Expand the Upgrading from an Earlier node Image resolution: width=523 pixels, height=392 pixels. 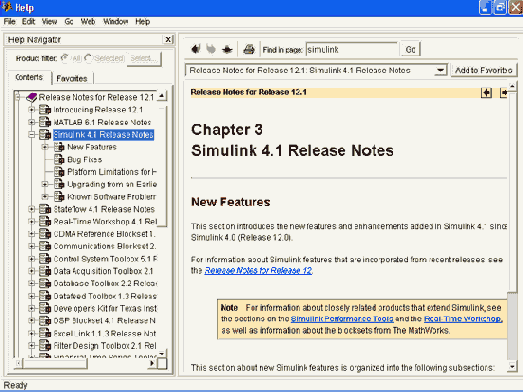45,184
